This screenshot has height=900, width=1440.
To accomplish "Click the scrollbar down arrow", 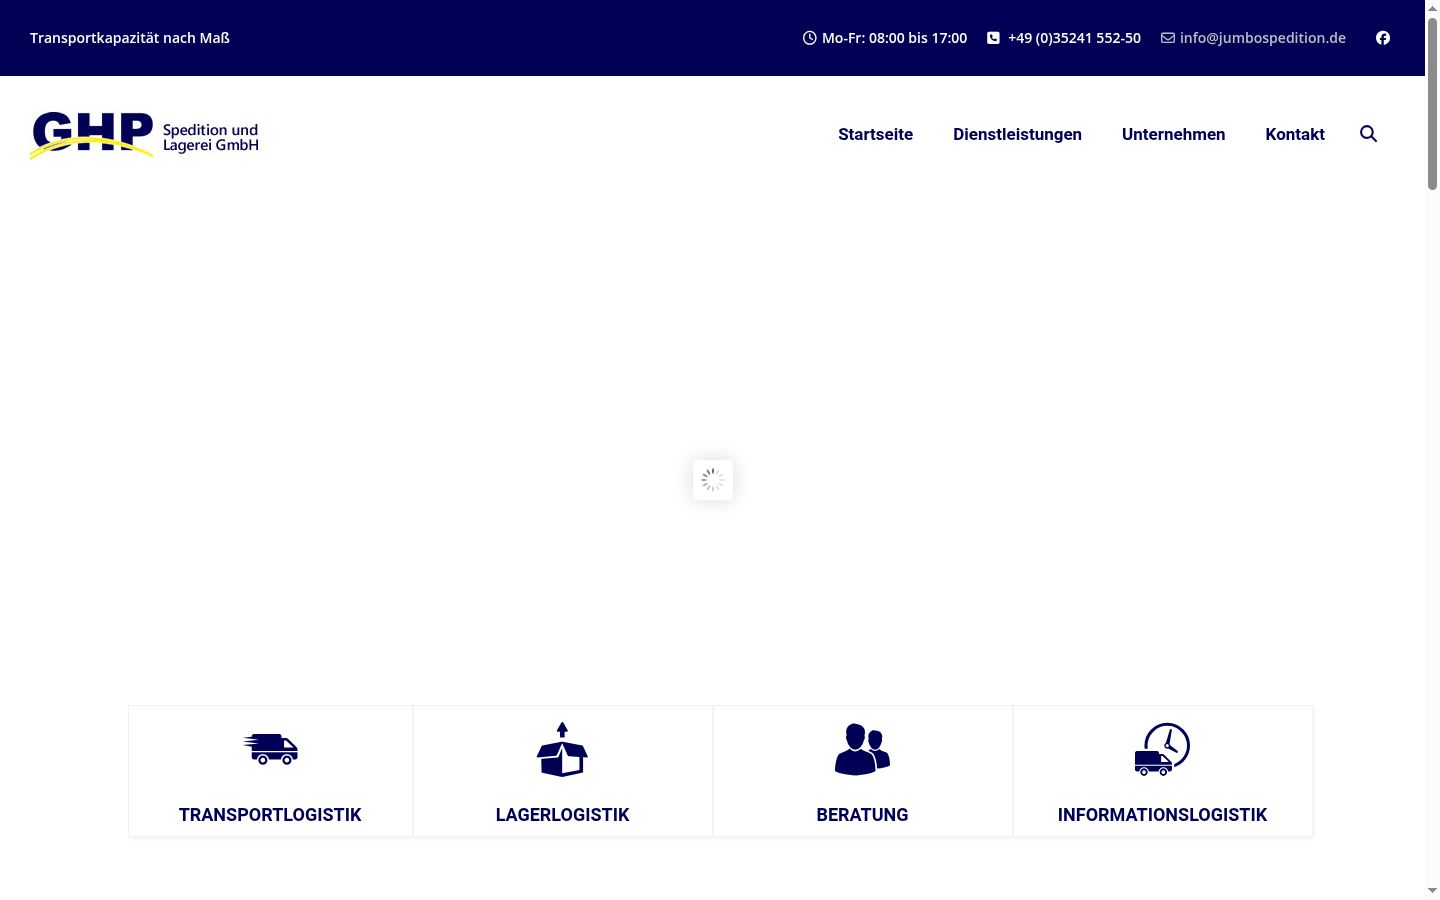I will 1432,891.
